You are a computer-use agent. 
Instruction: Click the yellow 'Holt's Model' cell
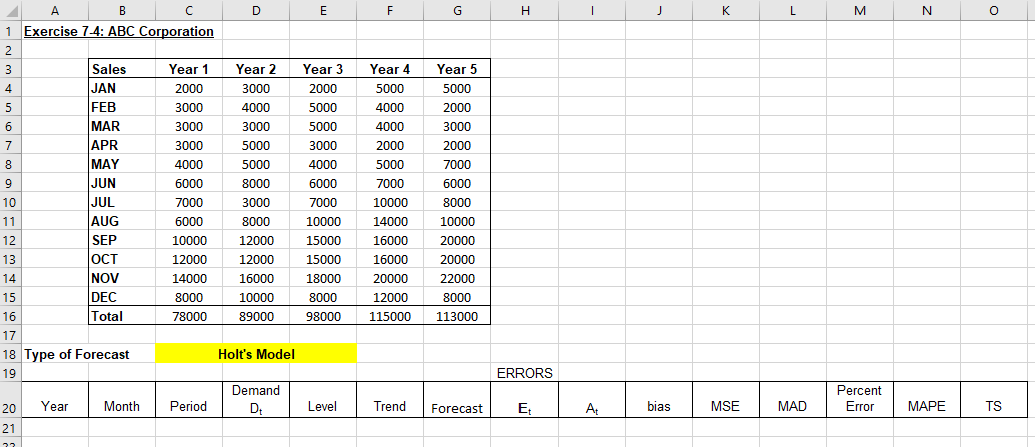click(256, 354)
